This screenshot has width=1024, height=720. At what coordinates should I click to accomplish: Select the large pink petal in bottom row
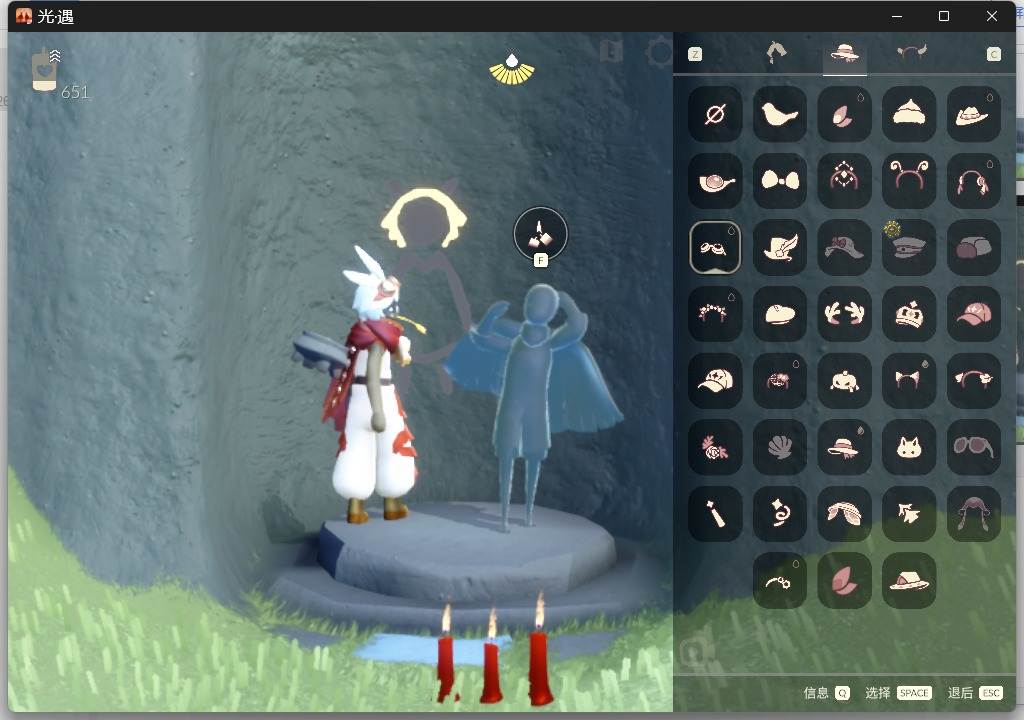844,580
